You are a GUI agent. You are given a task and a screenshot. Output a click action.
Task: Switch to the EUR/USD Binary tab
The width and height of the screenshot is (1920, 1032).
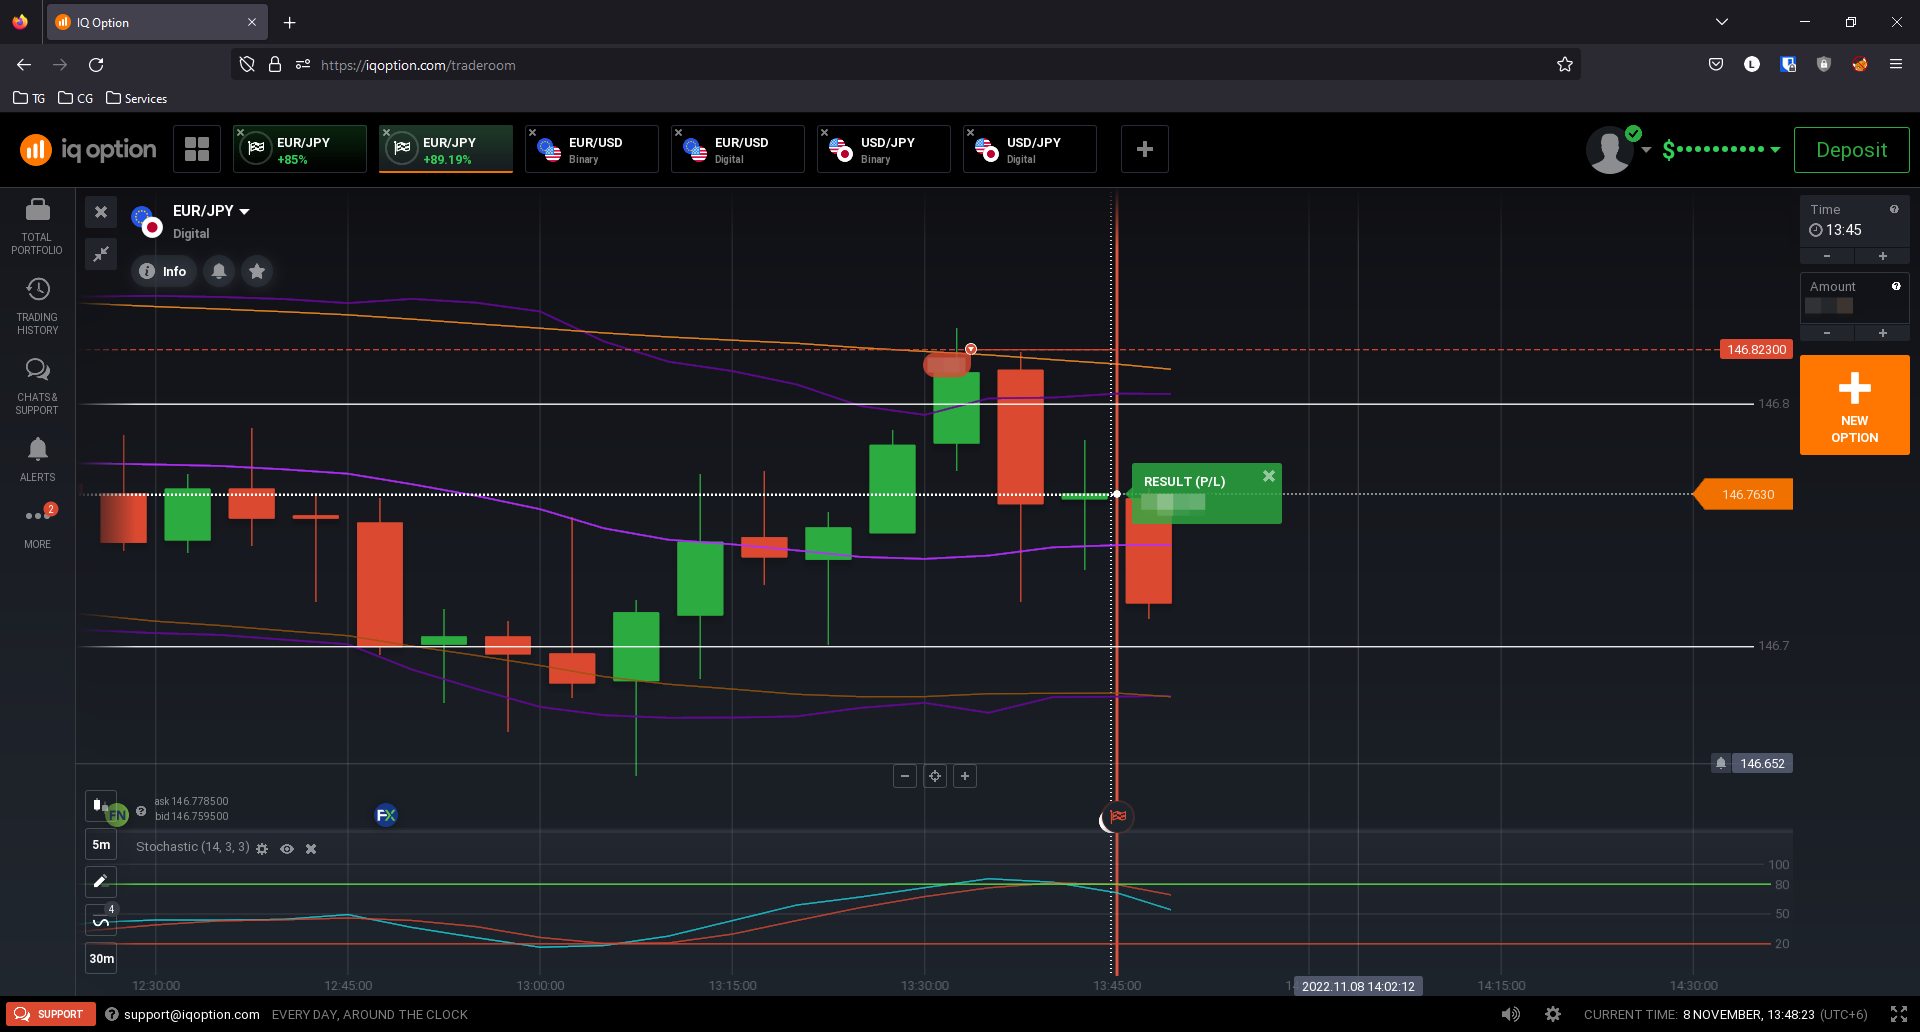click(x=592, y=149)
